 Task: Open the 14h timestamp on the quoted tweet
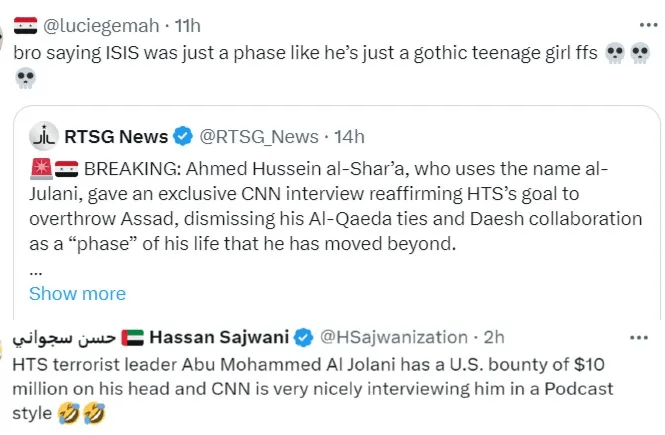click(348, 136)
